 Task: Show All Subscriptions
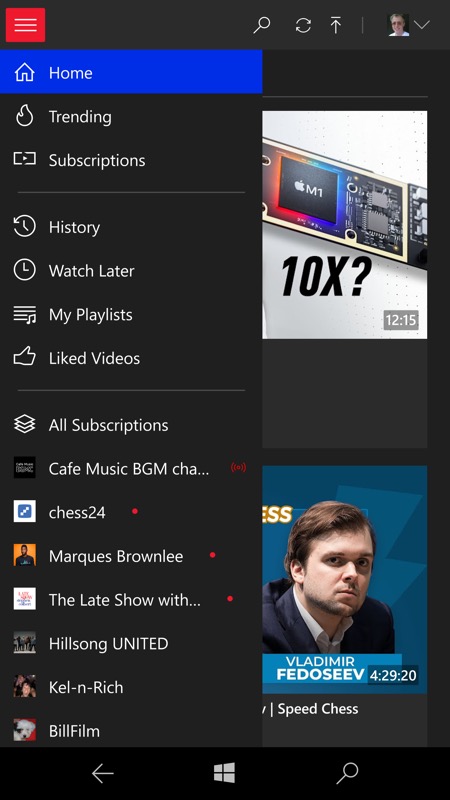(x=131, y=424)
